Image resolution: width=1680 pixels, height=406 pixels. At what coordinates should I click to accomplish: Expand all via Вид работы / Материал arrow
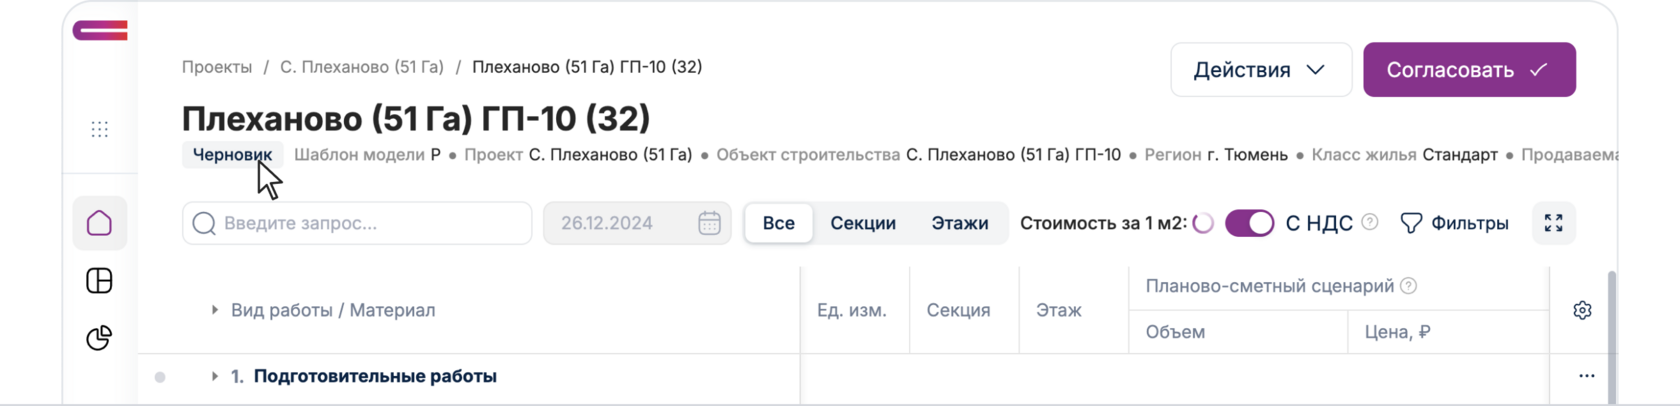tap(214, 310)
